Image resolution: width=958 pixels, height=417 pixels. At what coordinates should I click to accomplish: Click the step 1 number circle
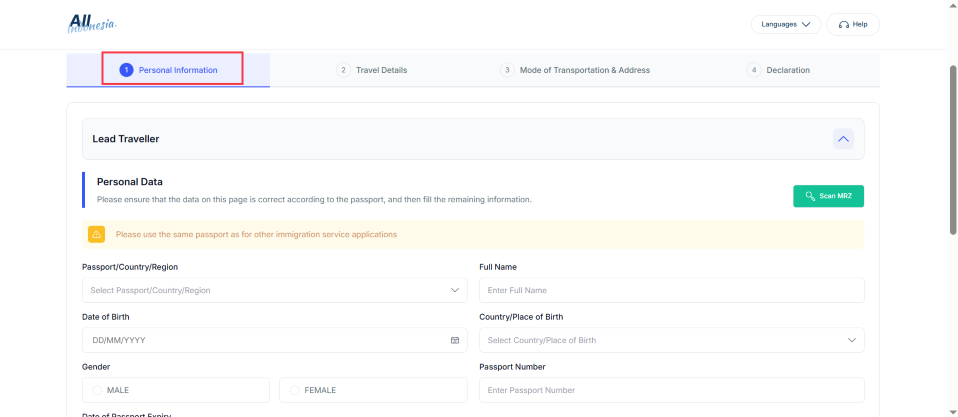click(126, 70)
